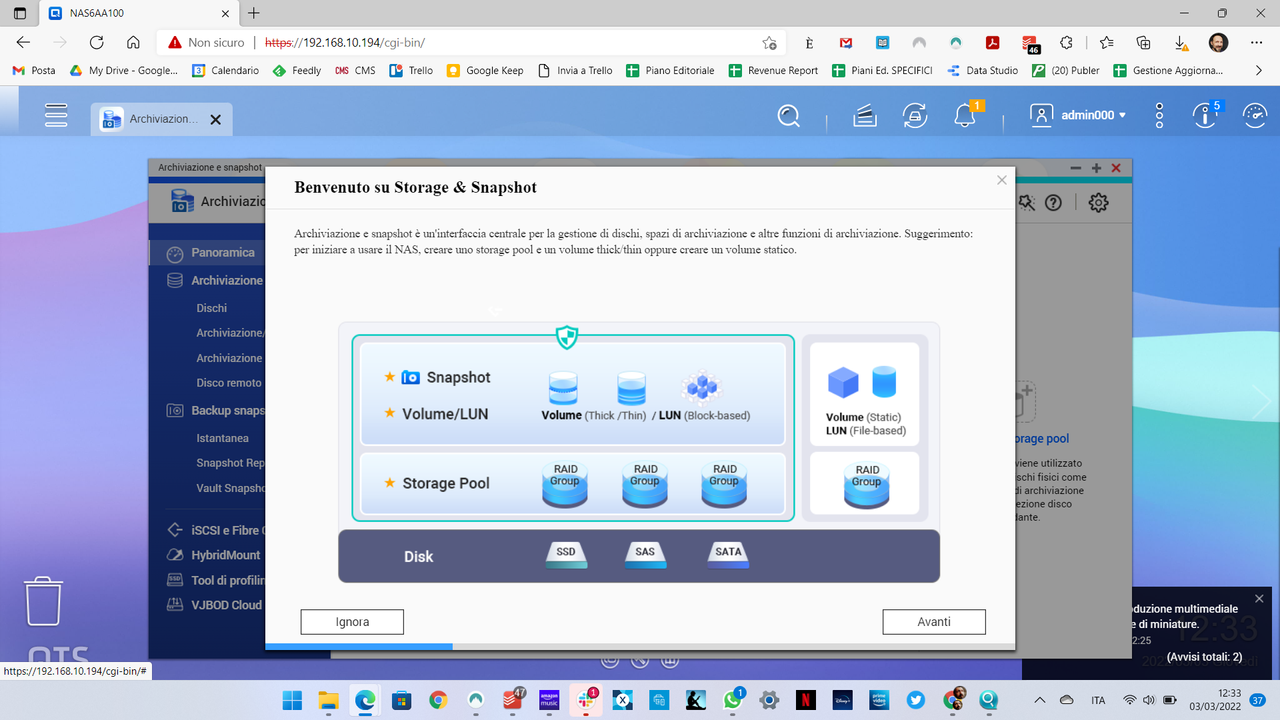The image size is (1280, 720).
Task: Open the QTS resource monitor dashboard icon
Action: point(1254,116)
